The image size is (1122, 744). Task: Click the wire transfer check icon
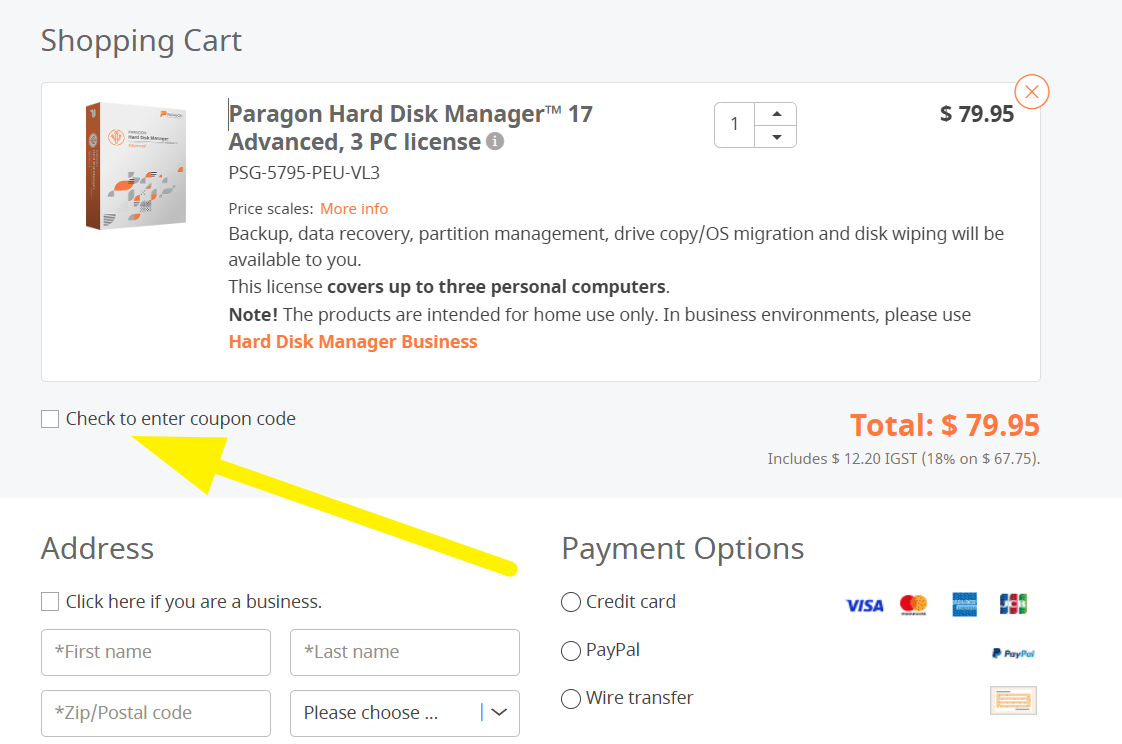pyautogui.click(x=1013, y=700)
